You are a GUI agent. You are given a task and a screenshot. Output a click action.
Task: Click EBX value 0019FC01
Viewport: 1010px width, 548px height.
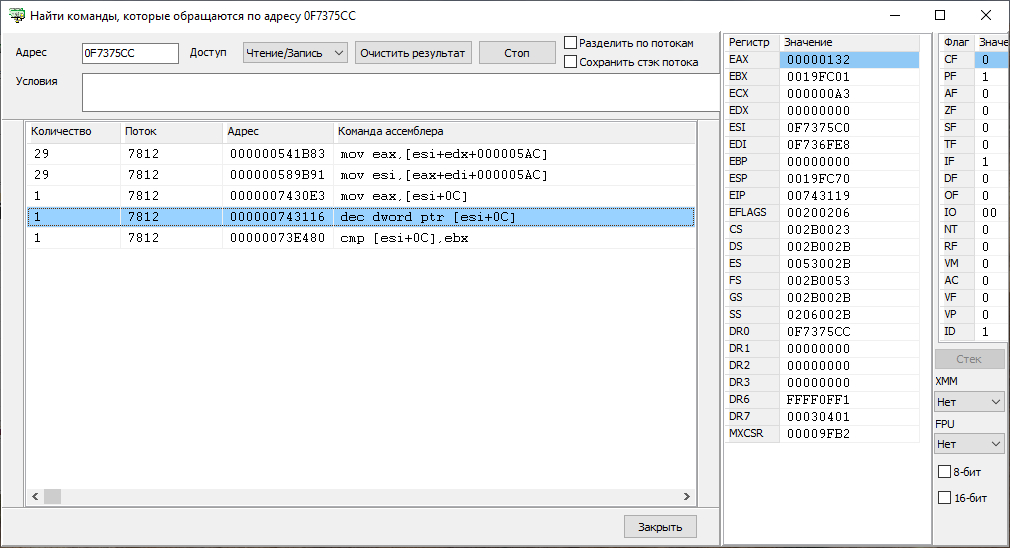point(849,77)
